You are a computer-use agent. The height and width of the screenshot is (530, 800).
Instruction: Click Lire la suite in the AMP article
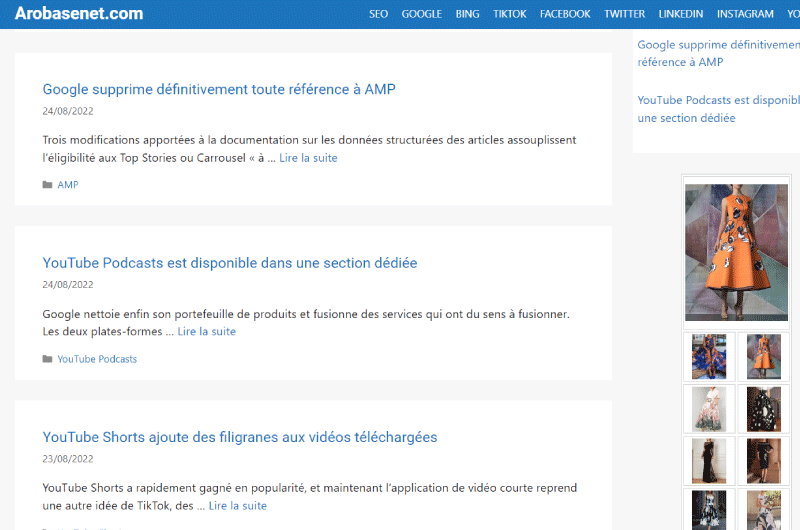(308, 158)
